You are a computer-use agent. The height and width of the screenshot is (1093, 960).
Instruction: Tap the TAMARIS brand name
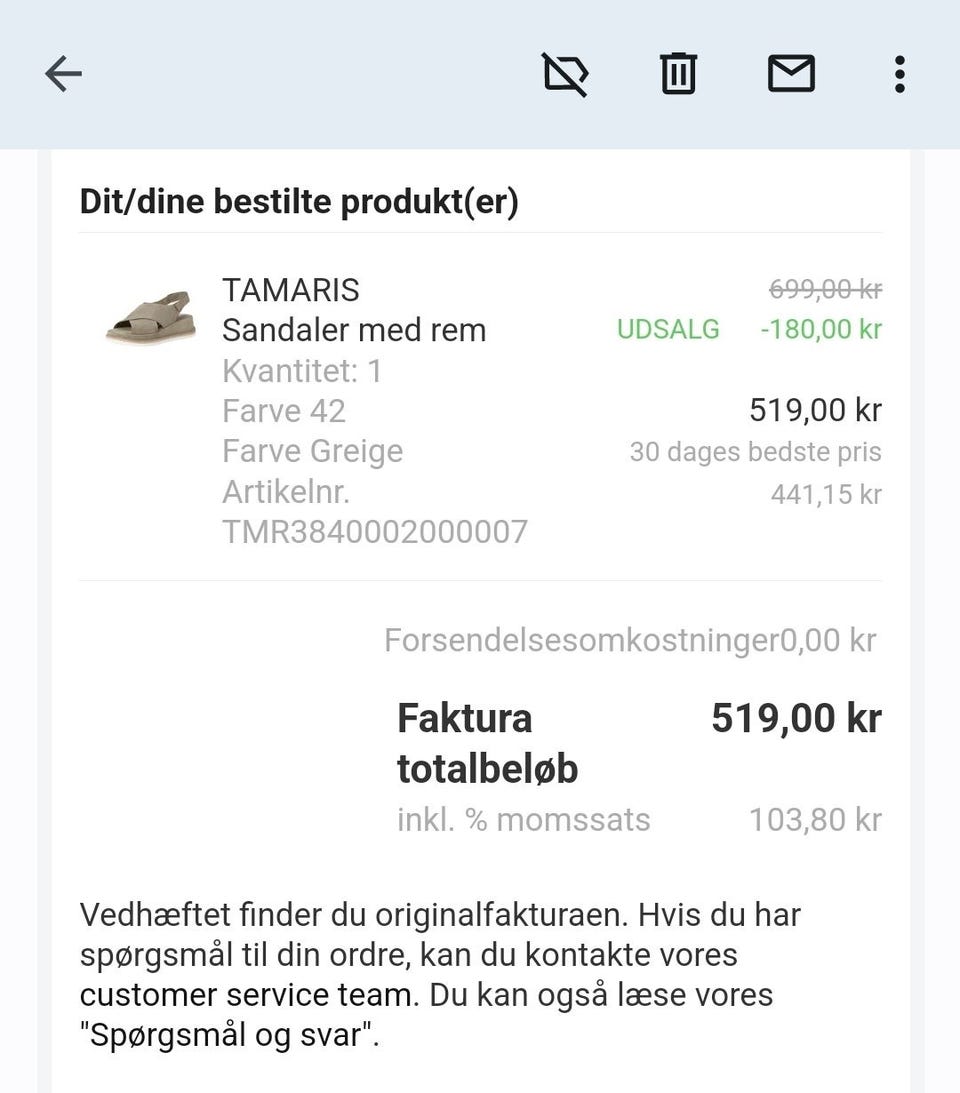(x=290, y=290)
